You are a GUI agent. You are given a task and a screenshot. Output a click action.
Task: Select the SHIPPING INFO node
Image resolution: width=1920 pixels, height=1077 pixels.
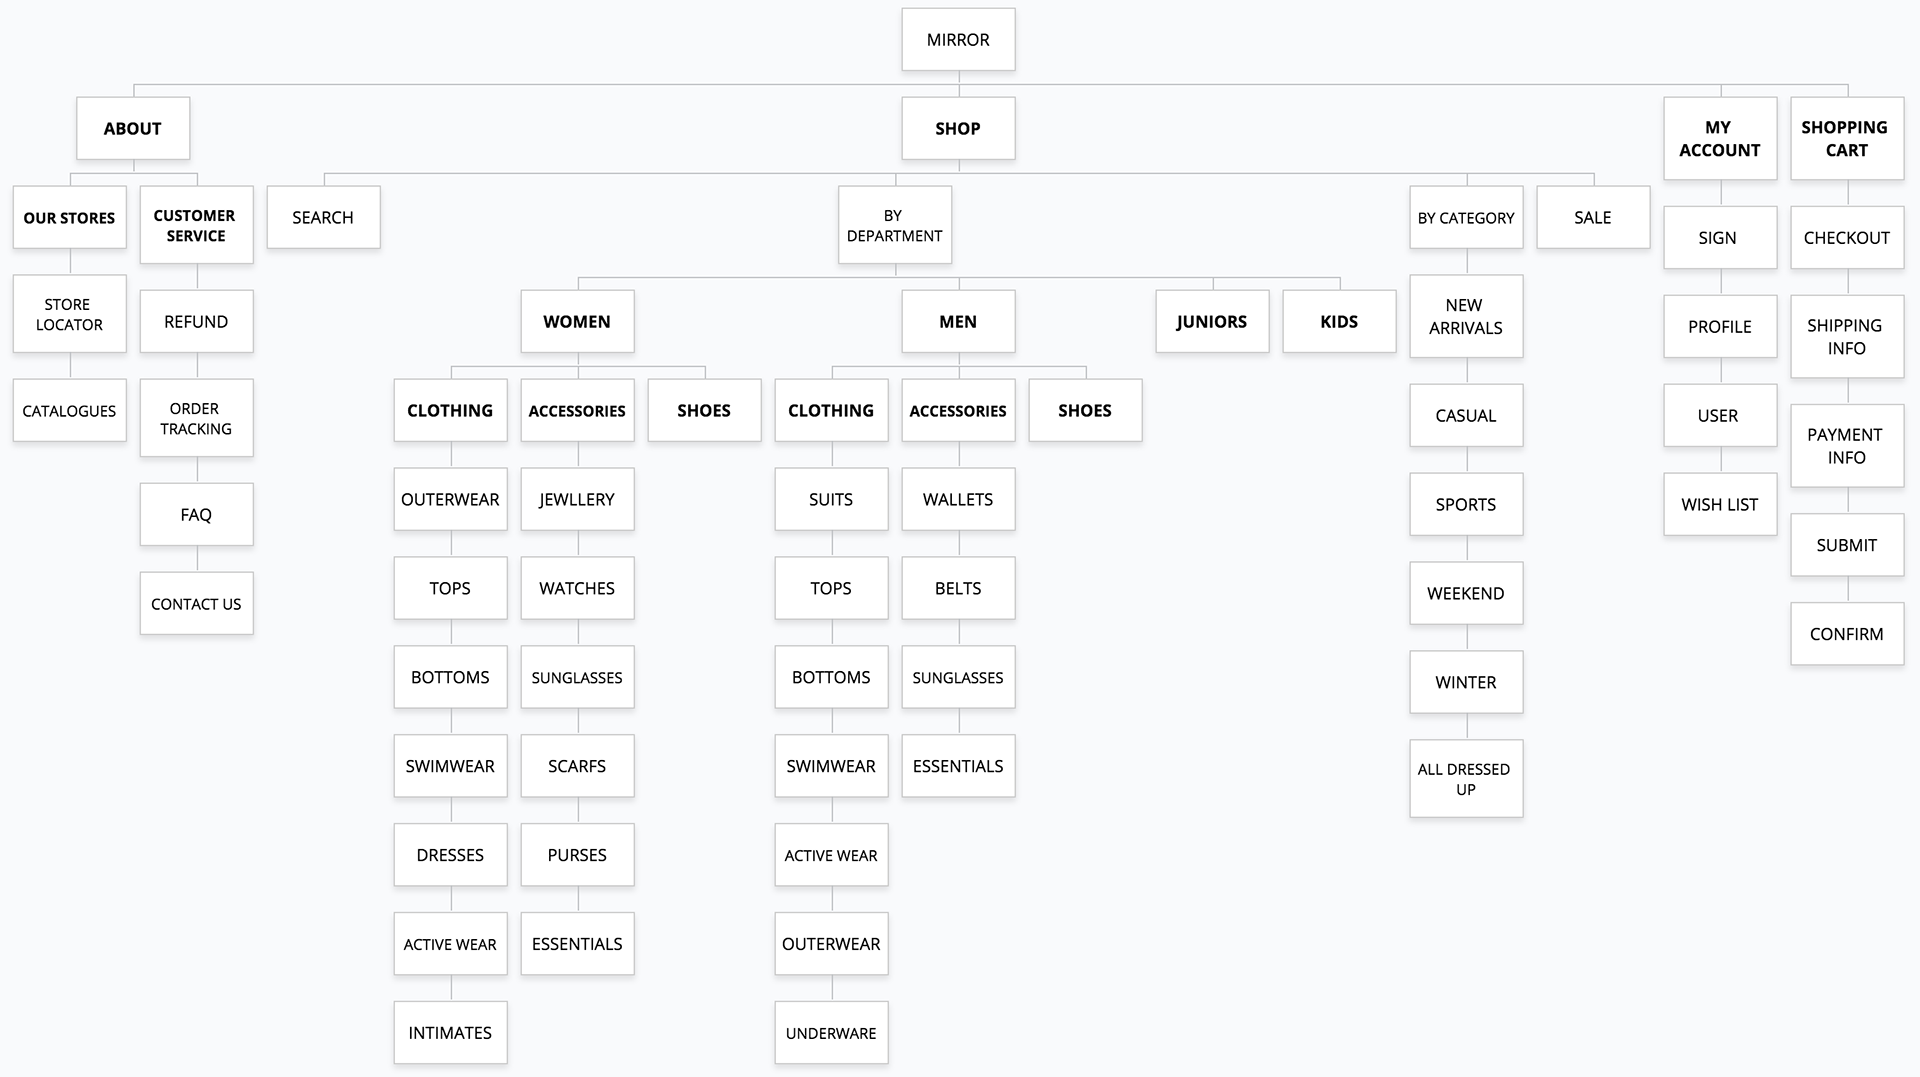(1847, 336)
